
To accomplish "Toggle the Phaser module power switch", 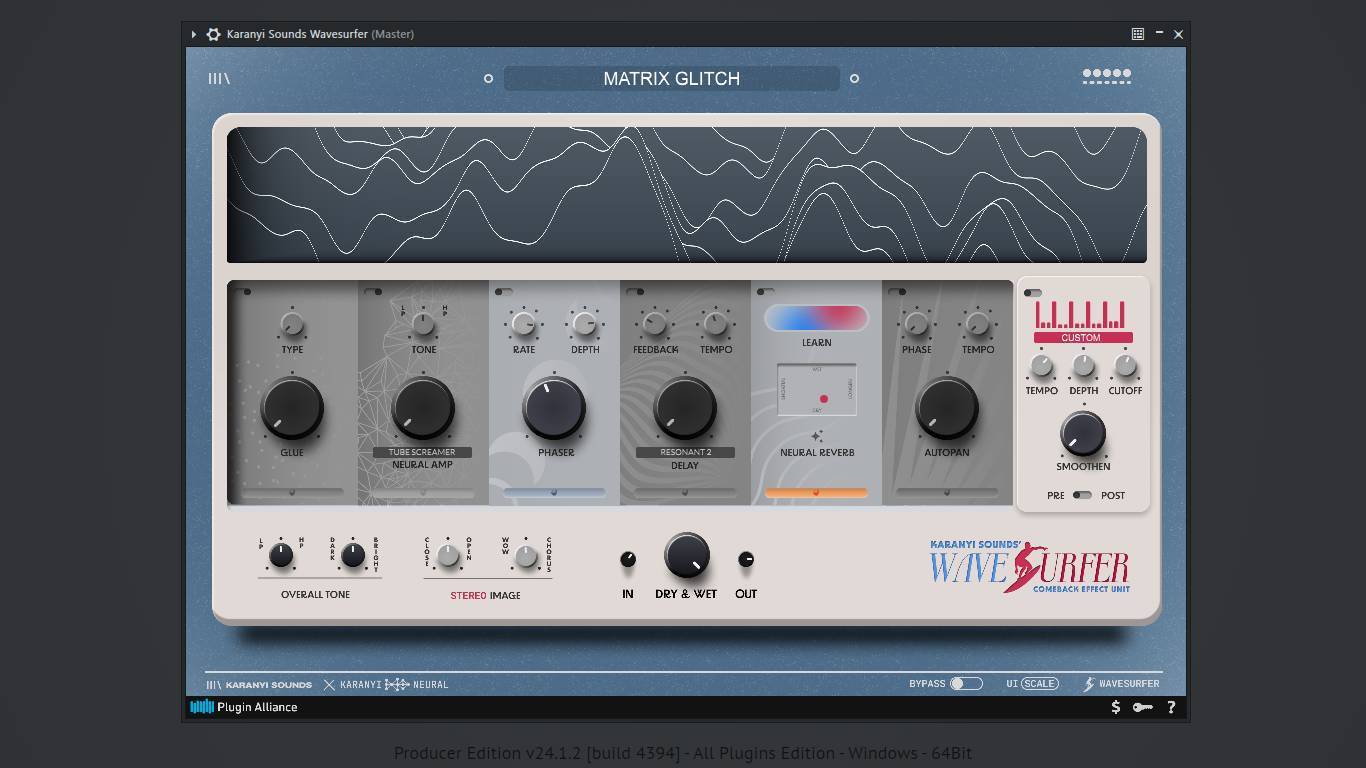I will 504,292.
